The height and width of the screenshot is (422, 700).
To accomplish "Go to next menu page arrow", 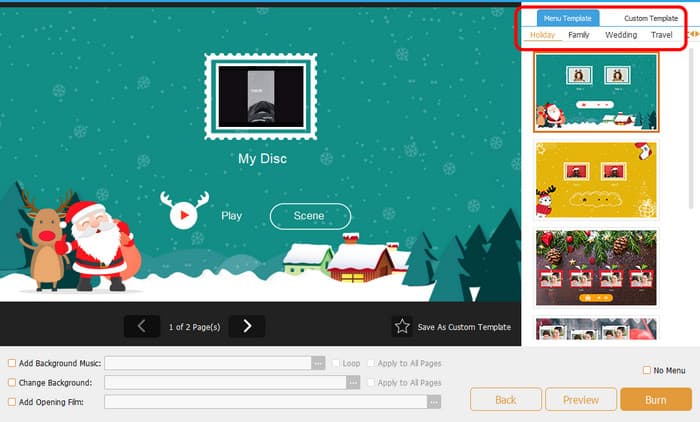I will coord(247,326).
